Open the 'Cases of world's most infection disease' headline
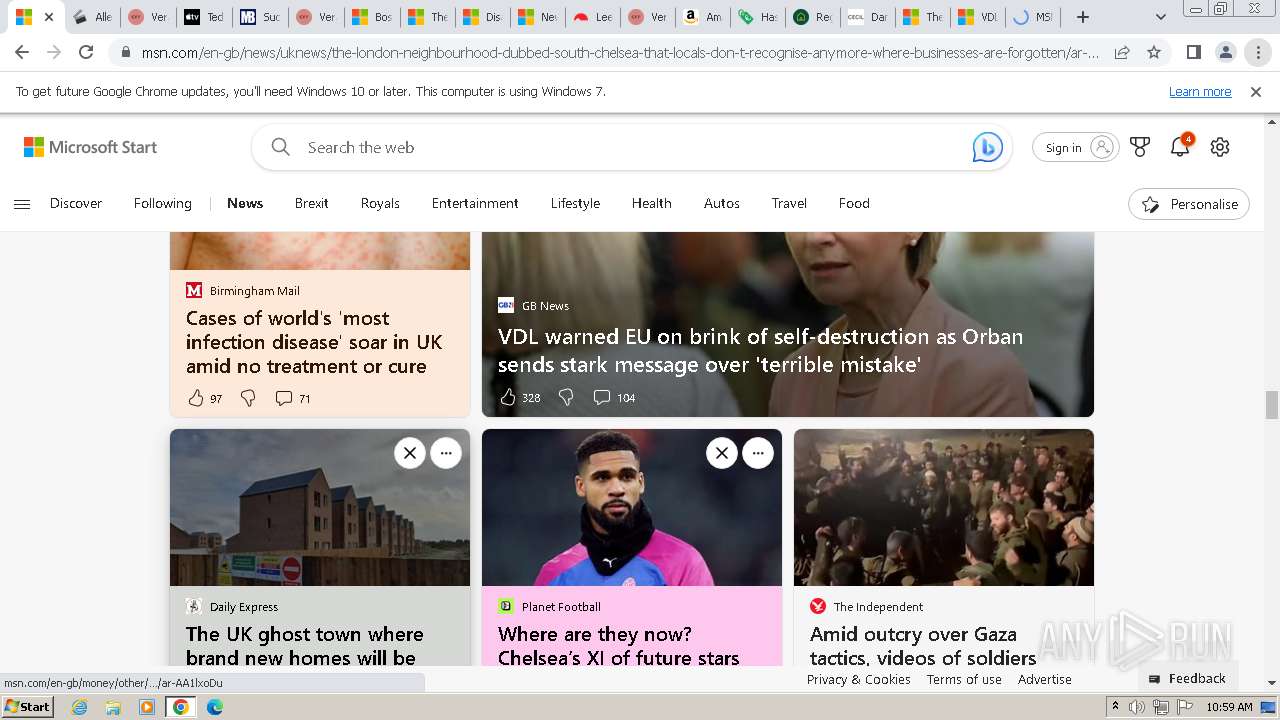 tap(314, 342)
